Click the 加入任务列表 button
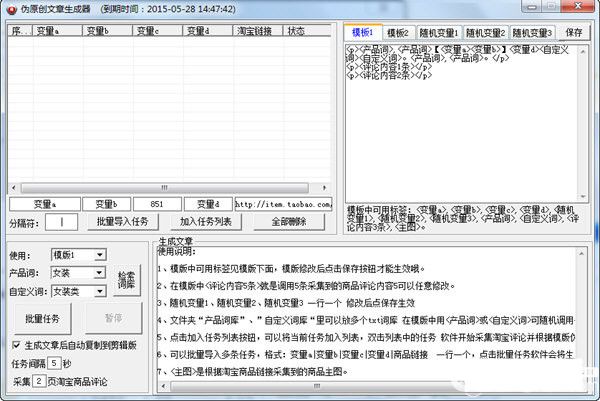This screenshot has height=401, width=600. pos(206,222)
